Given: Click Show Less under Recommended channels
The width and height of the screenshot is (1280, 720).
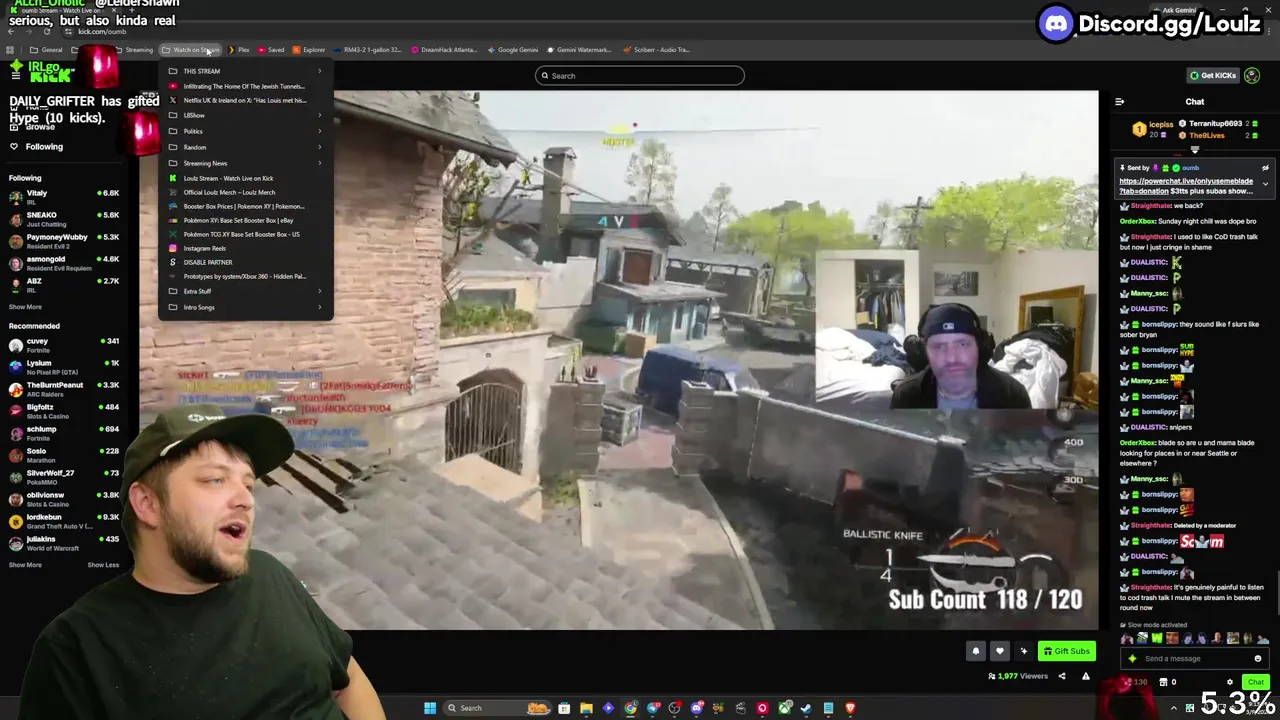Looking at the screenshot, I should pos(103,565).
